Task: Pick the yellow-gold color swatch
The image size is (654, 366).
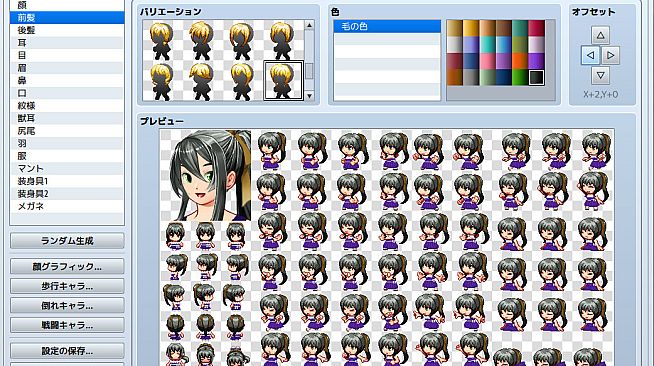Action: pyautogui.click(x=471, y=28)
